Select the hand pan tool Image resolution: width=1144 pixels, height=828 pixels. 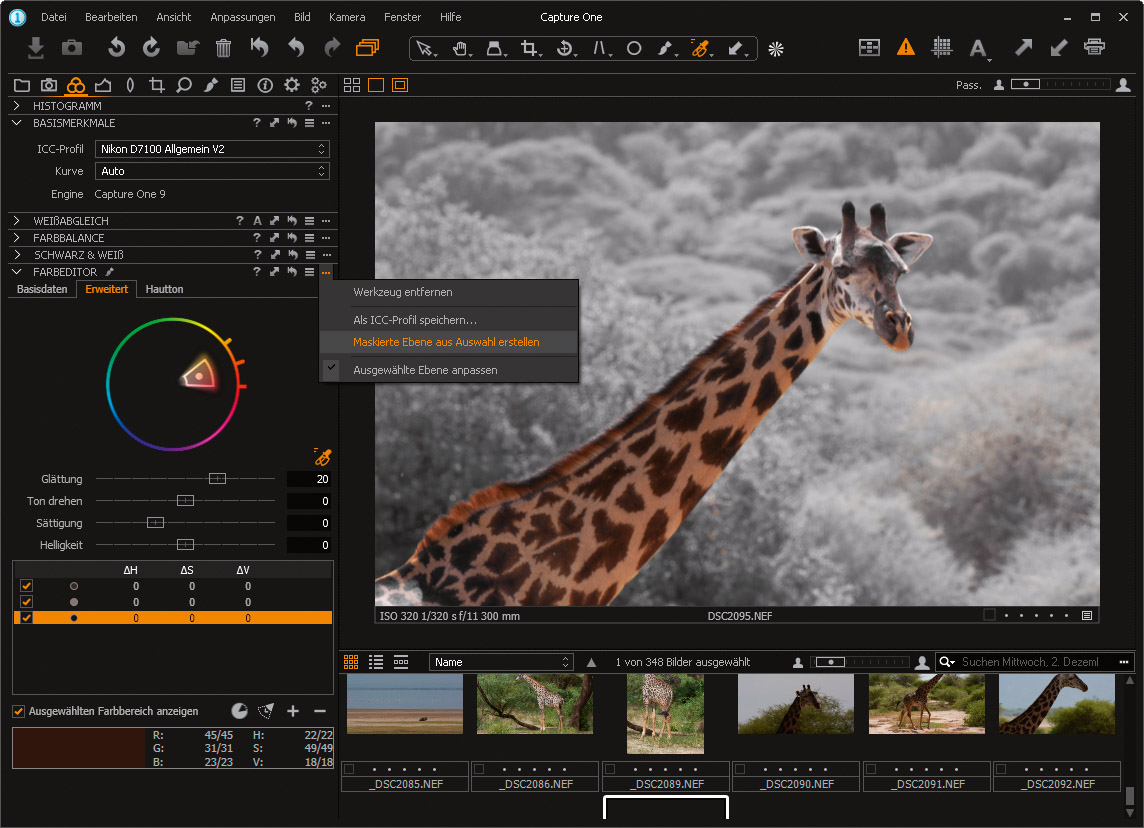(460, 48)
